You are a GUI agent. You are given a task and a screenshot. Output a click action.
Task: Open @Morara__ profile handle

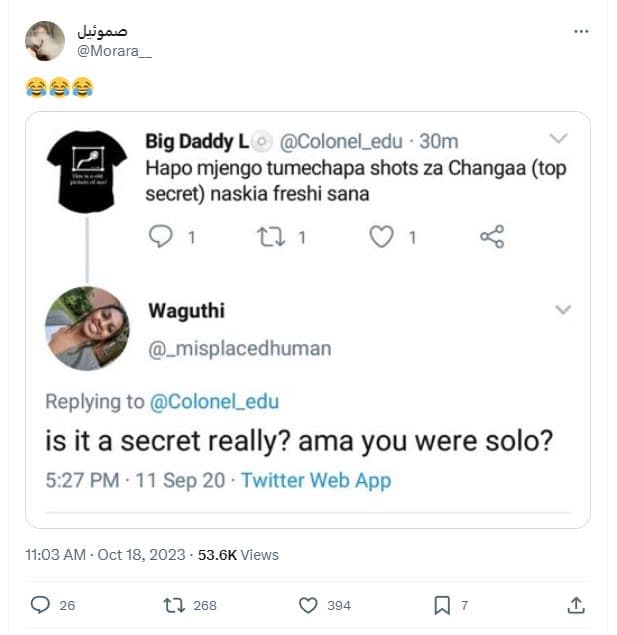pos(115,51)
